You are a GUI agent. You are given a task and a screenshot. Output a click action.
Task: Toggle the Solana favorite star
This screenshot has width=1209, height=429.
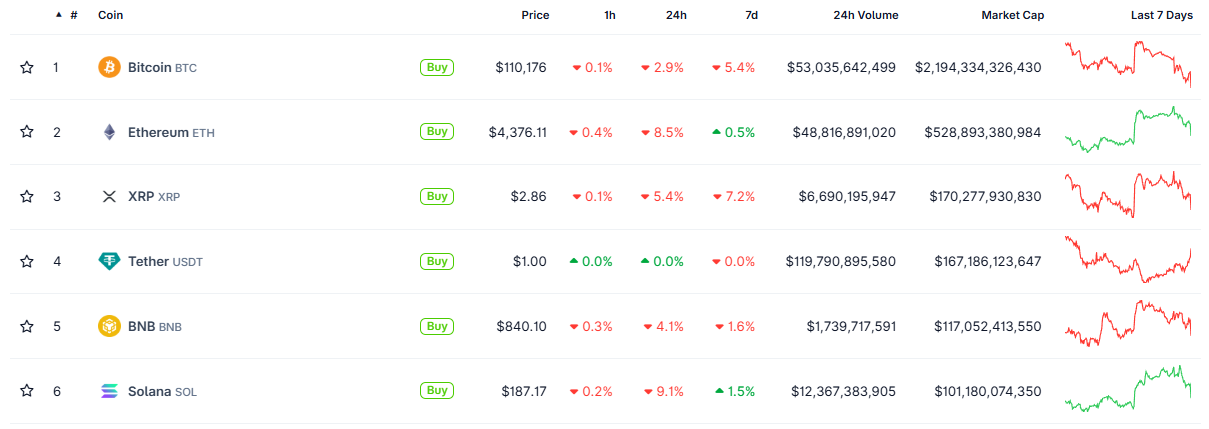pos(27,391)
